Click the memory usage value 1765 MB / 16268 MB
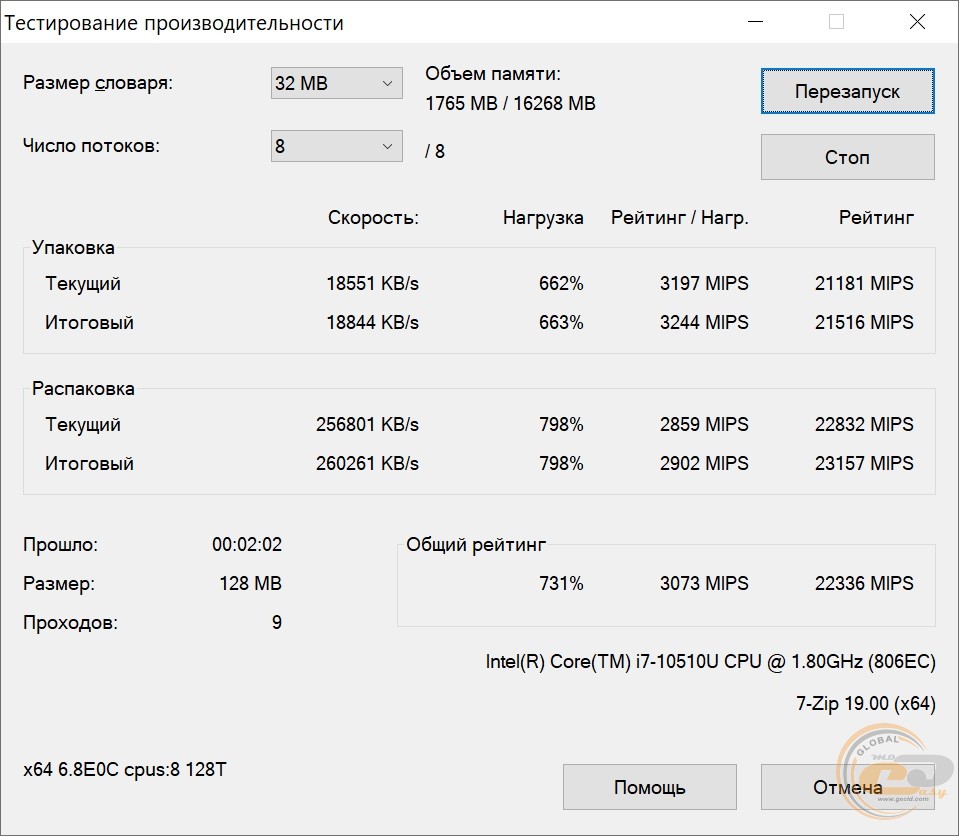 (510, 103)
